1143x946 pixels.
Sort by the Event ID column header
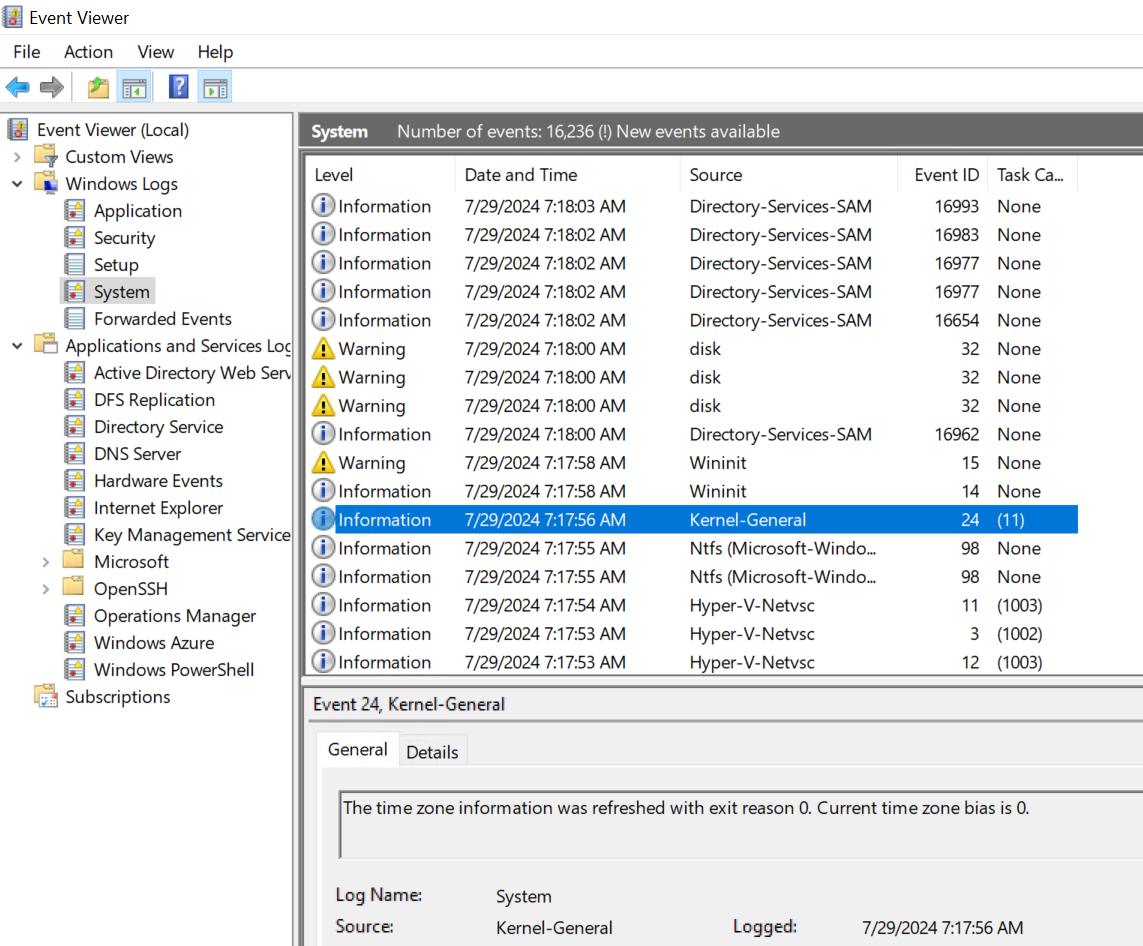coord(943,175)
